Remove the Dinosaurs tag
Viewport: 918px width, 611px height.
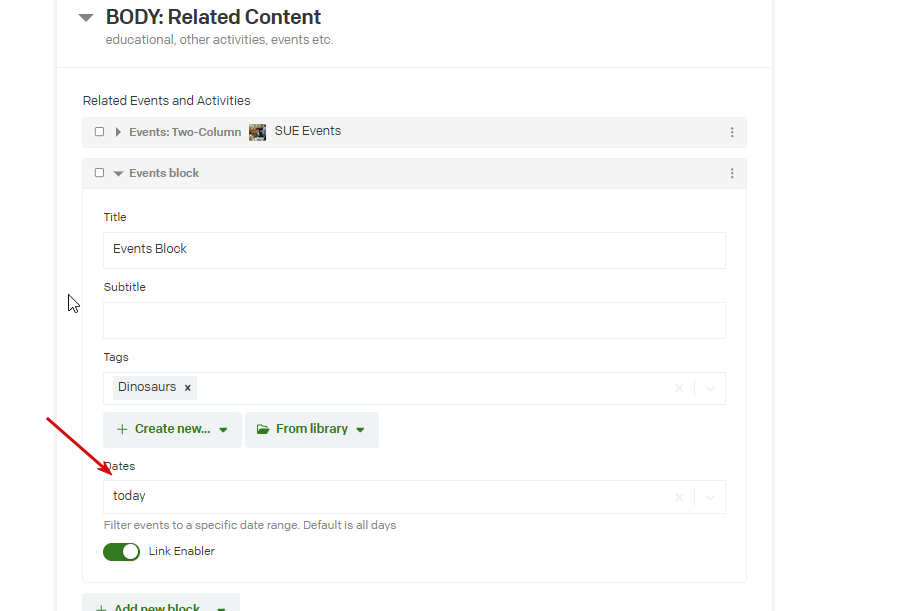[187, 388]
